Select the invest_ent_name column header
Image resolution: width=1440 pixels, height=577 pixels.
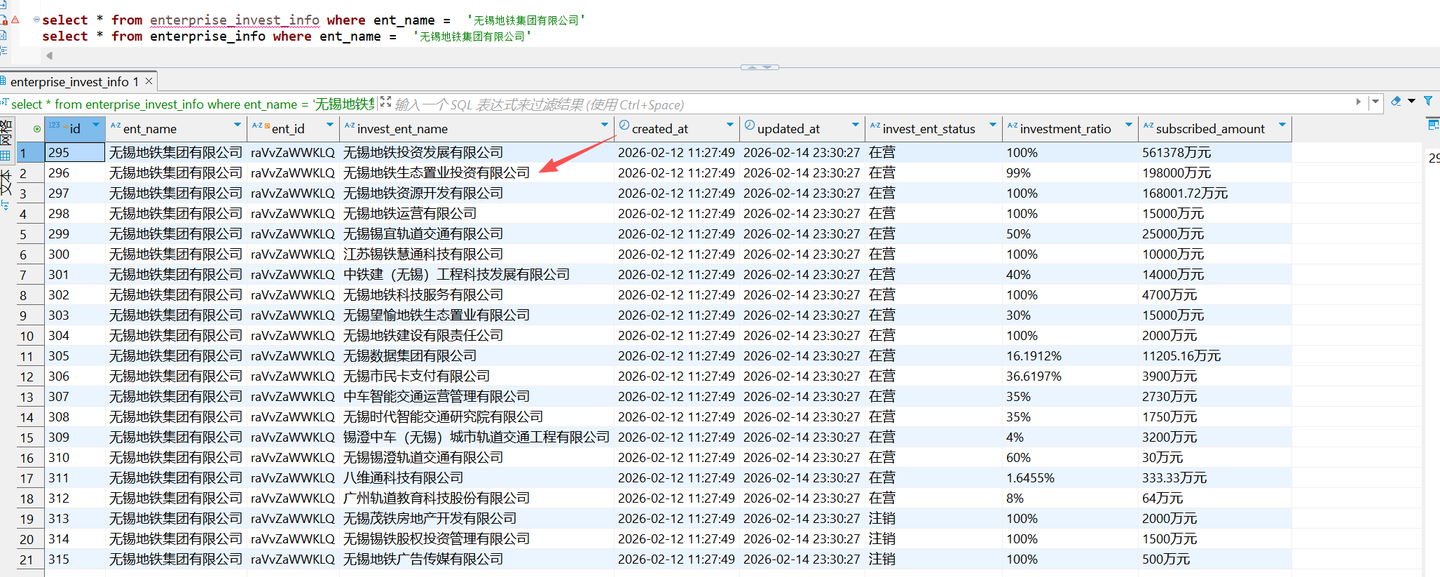(x=477, y=129)
